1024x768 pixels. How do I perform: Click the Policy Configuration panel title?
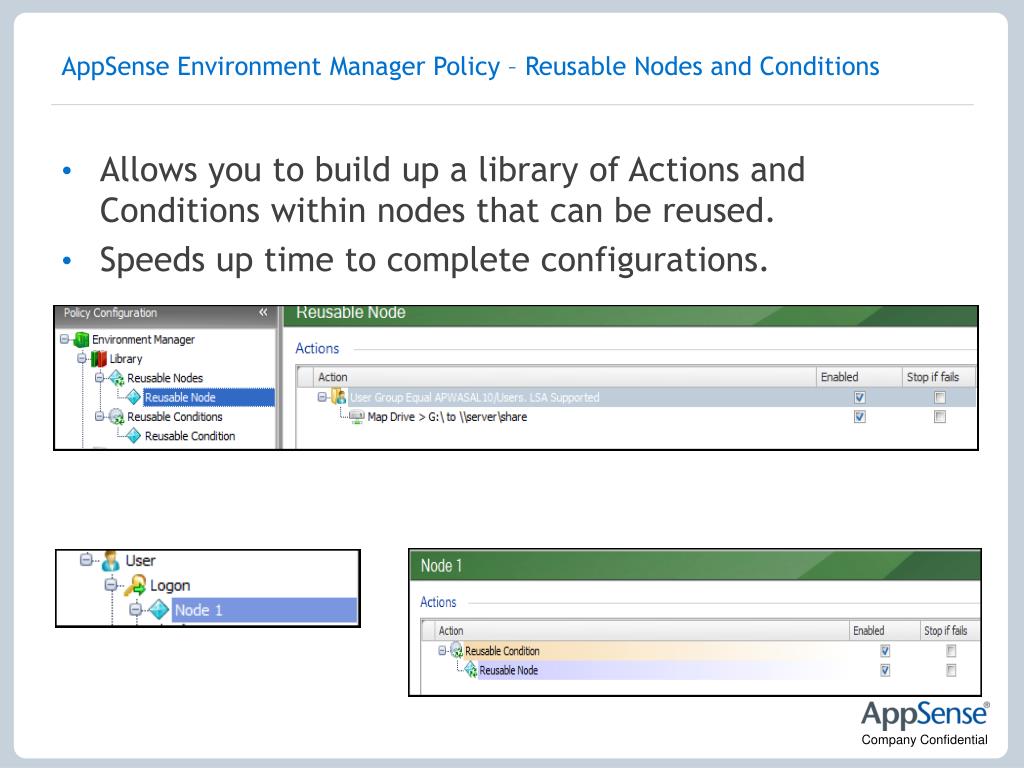(110, 313)
